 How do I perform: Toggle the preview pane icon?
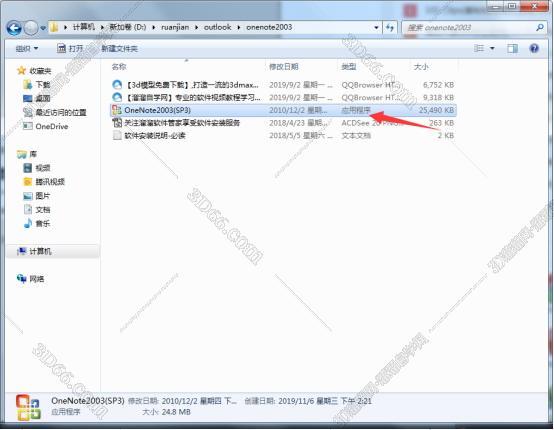click(512, 48)
